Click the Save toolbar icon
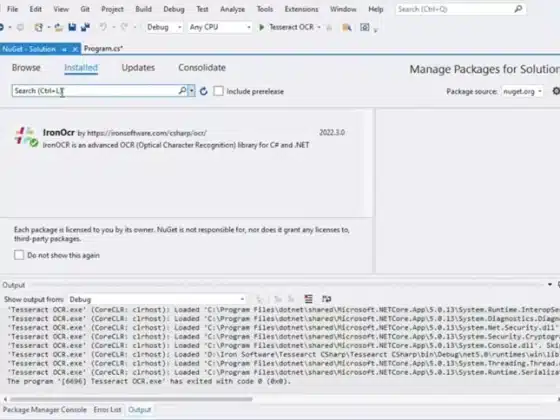This screenshot has width=560, height=420. [72, 27]
